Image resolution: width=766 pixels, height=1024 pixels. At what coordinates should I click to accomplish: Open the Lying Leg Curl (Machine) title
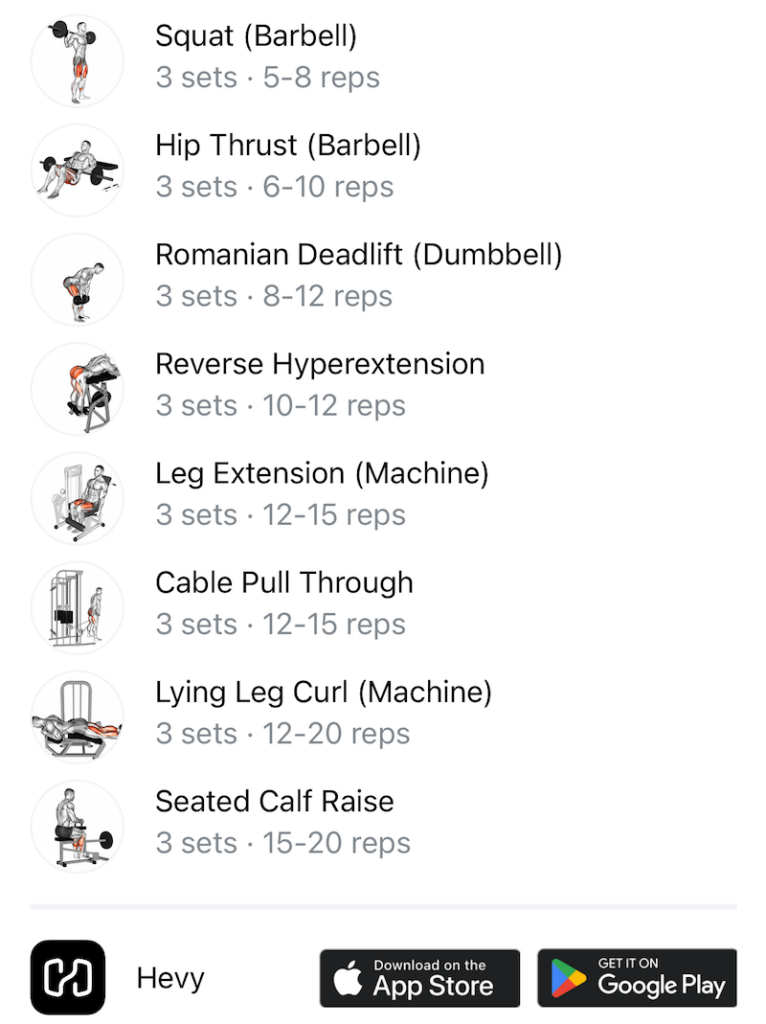click(323, 693)
